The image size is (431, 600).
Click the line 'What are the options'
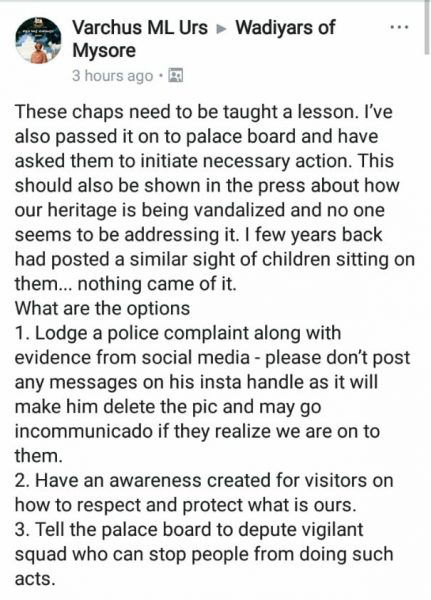(102, 308)
